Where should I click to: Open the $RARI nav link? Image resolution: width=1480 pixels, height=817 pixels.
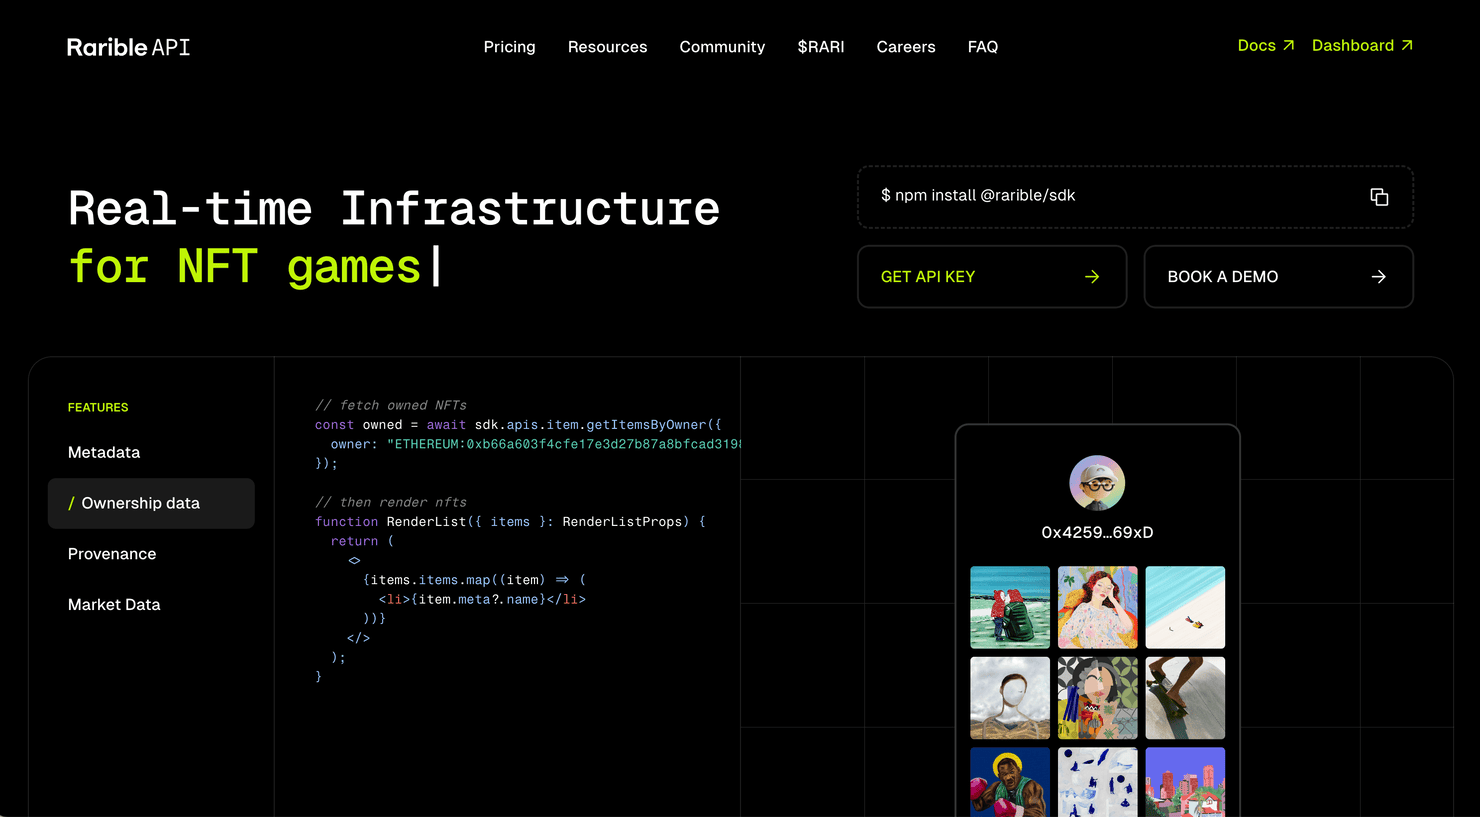pos(821,47)
